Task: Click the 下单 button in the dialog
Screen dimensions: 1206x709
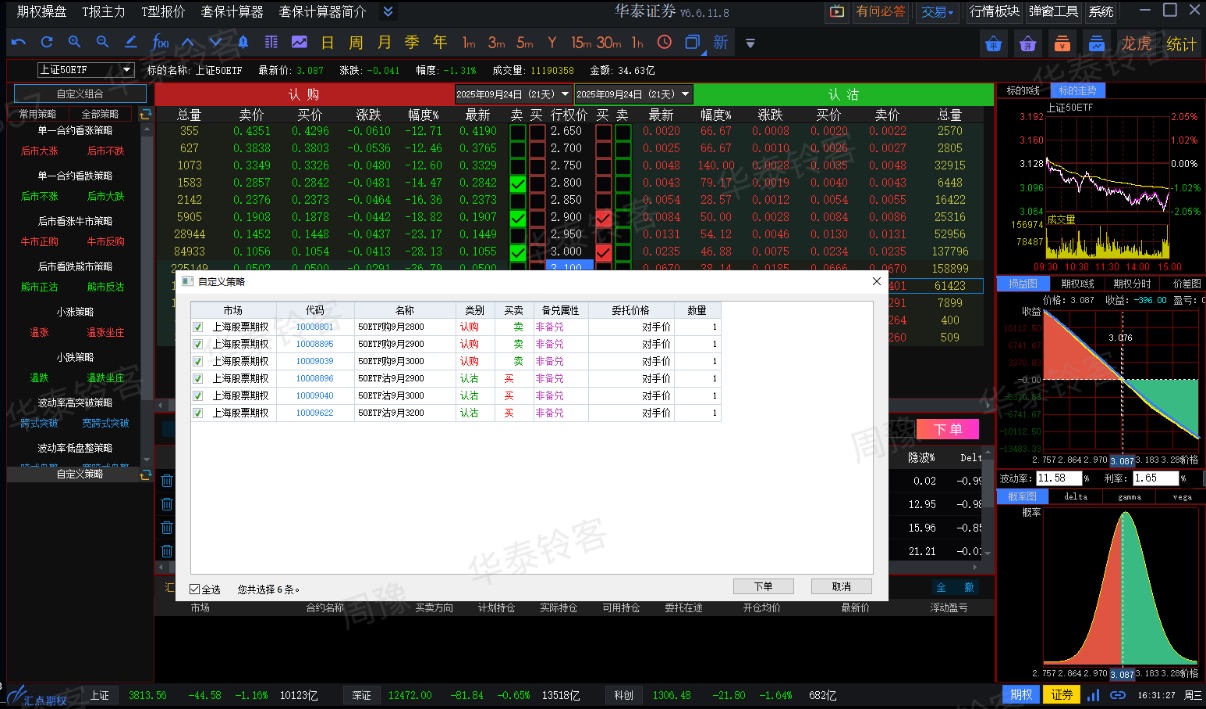Action: pyautogui.click(x=762, y=586)
